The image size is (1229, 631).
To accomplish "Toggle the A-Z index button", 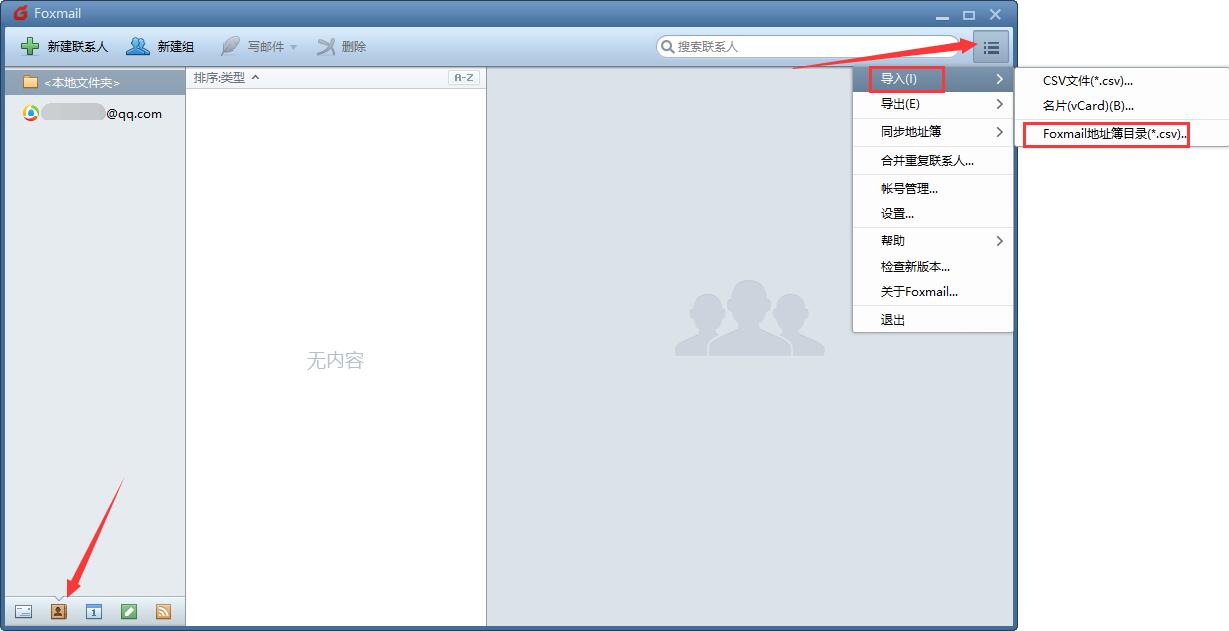I will pos(464,77).
